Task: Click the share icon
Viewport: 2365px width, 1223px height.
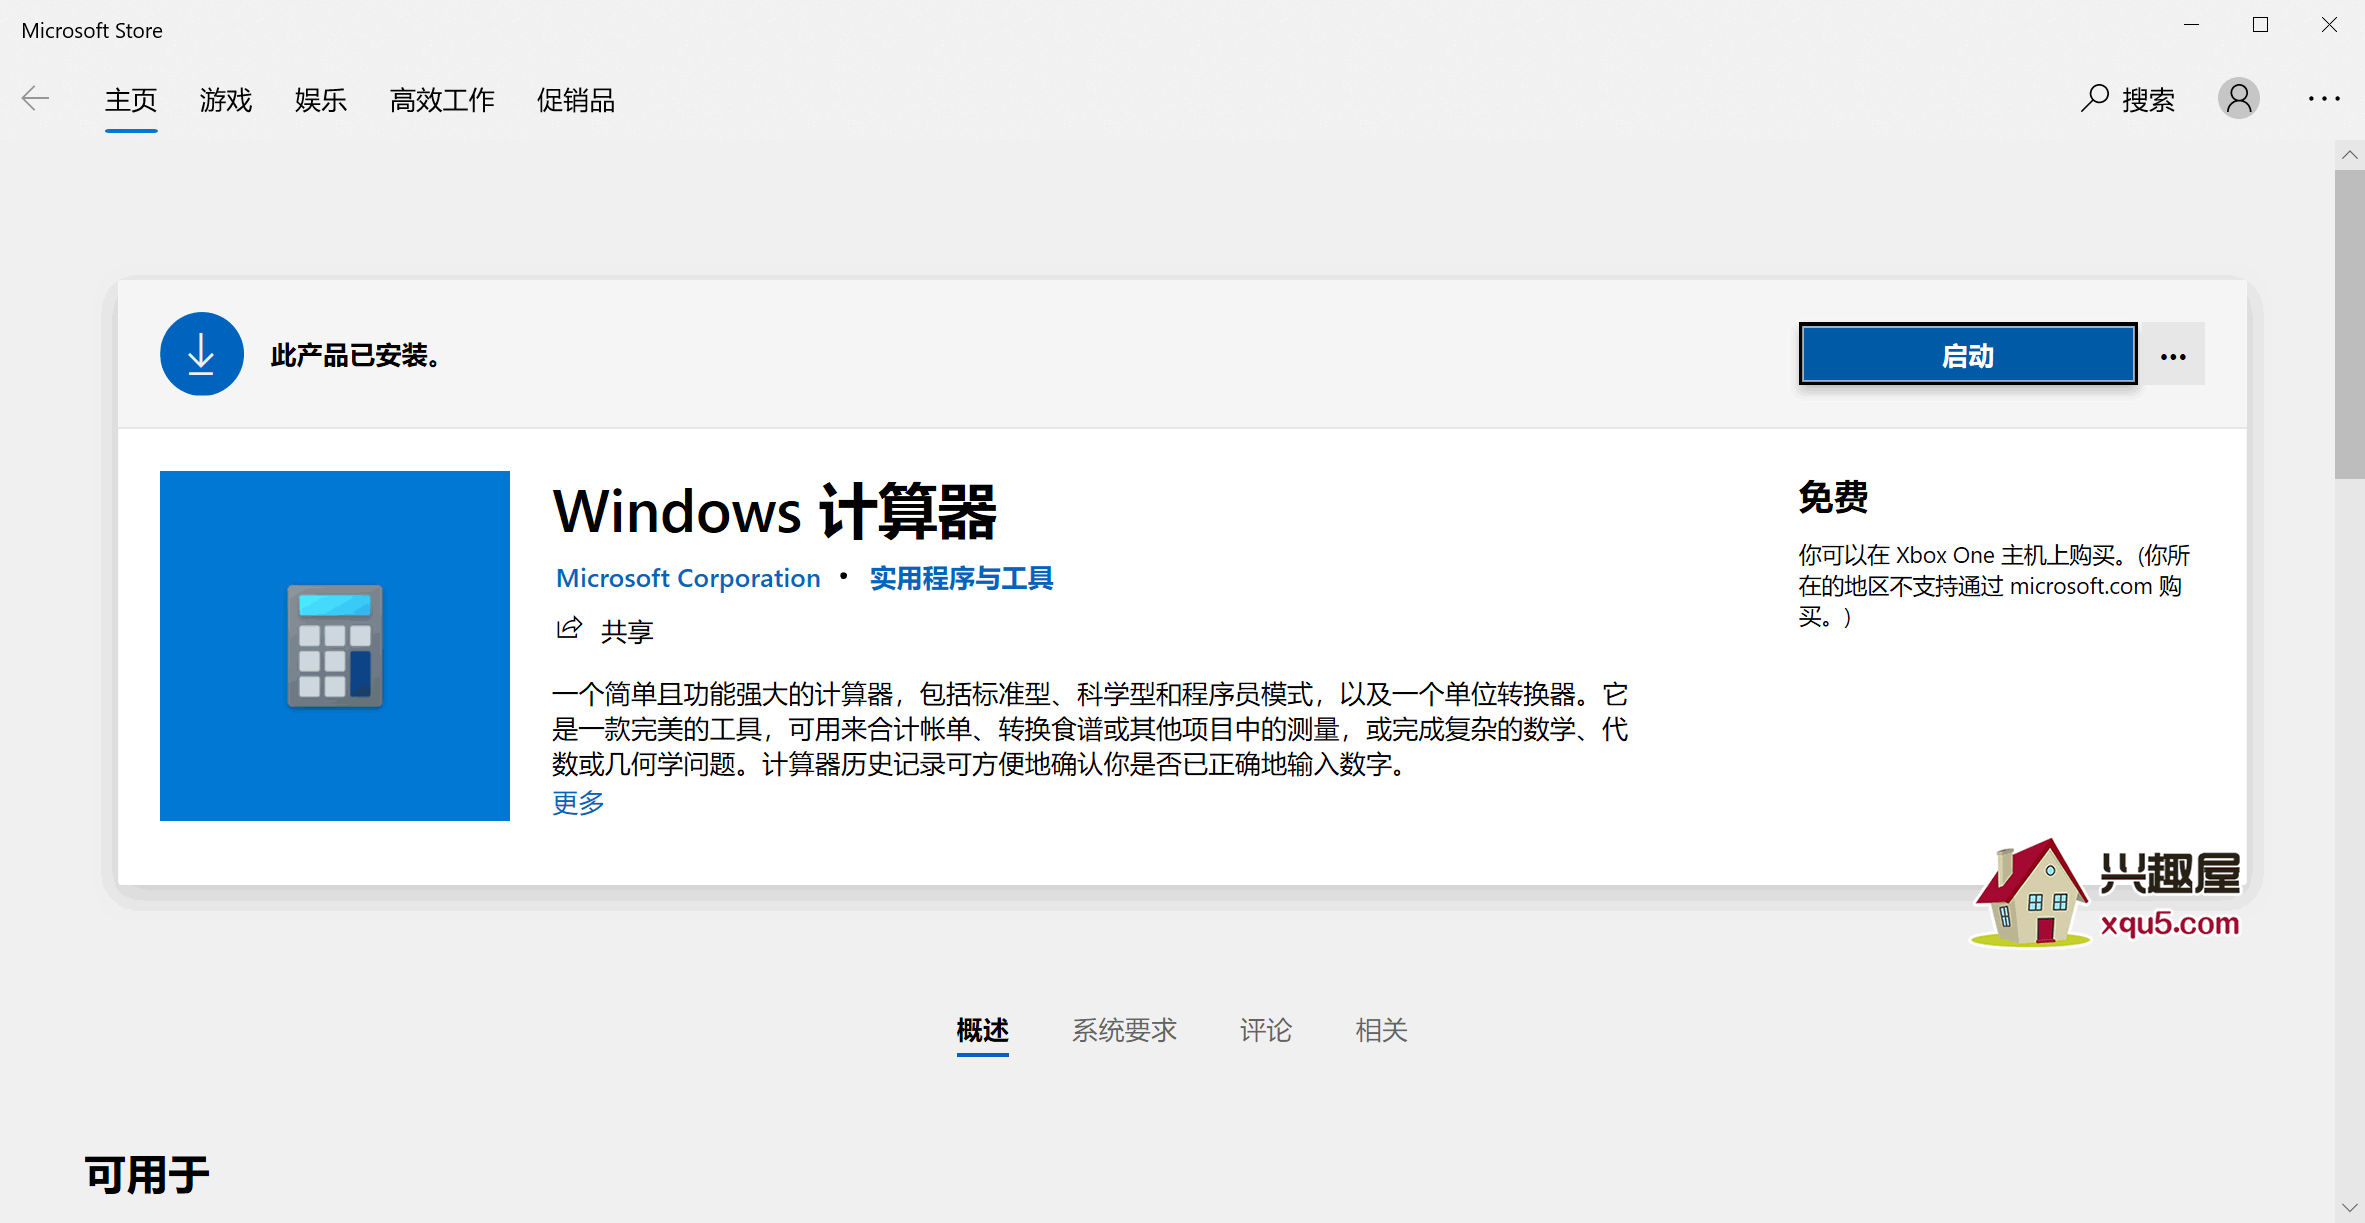Action: (569, 629)
